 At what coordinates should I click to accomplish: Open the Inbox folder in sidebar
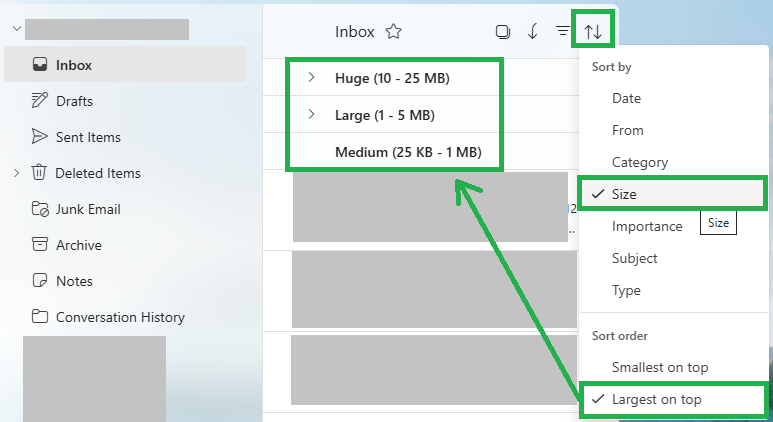[x=125, y=64]
